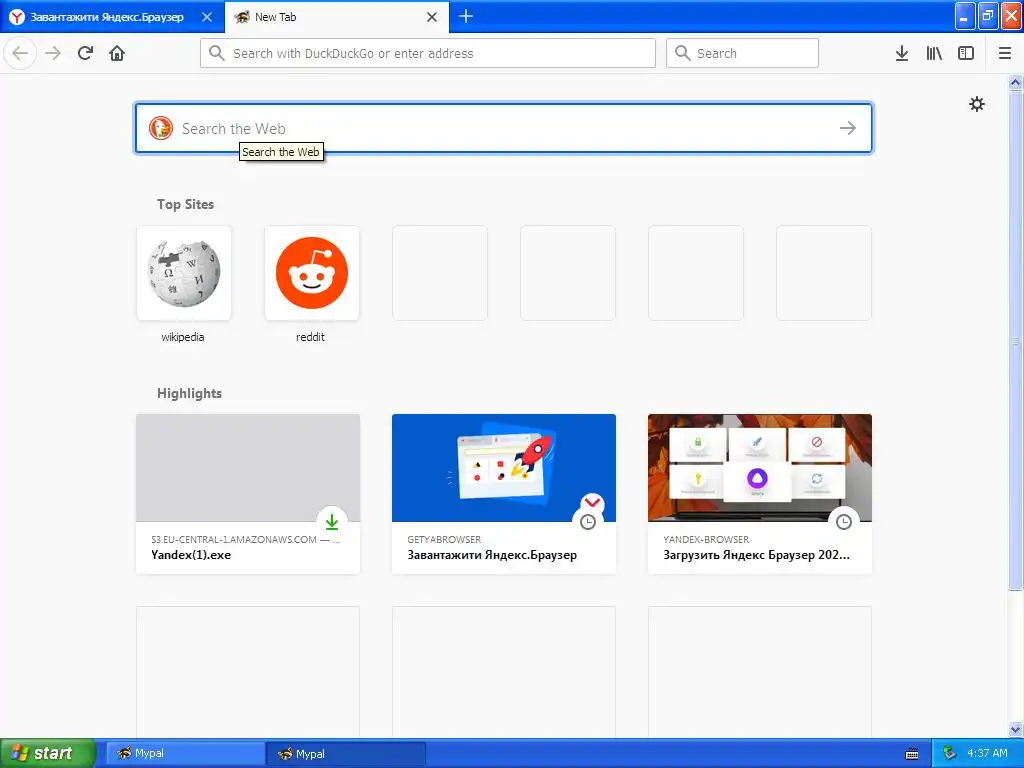Screen dimensions: 1024x768
Task: Click the DuckDuckGo logo in search box
Action: [161, 128]
